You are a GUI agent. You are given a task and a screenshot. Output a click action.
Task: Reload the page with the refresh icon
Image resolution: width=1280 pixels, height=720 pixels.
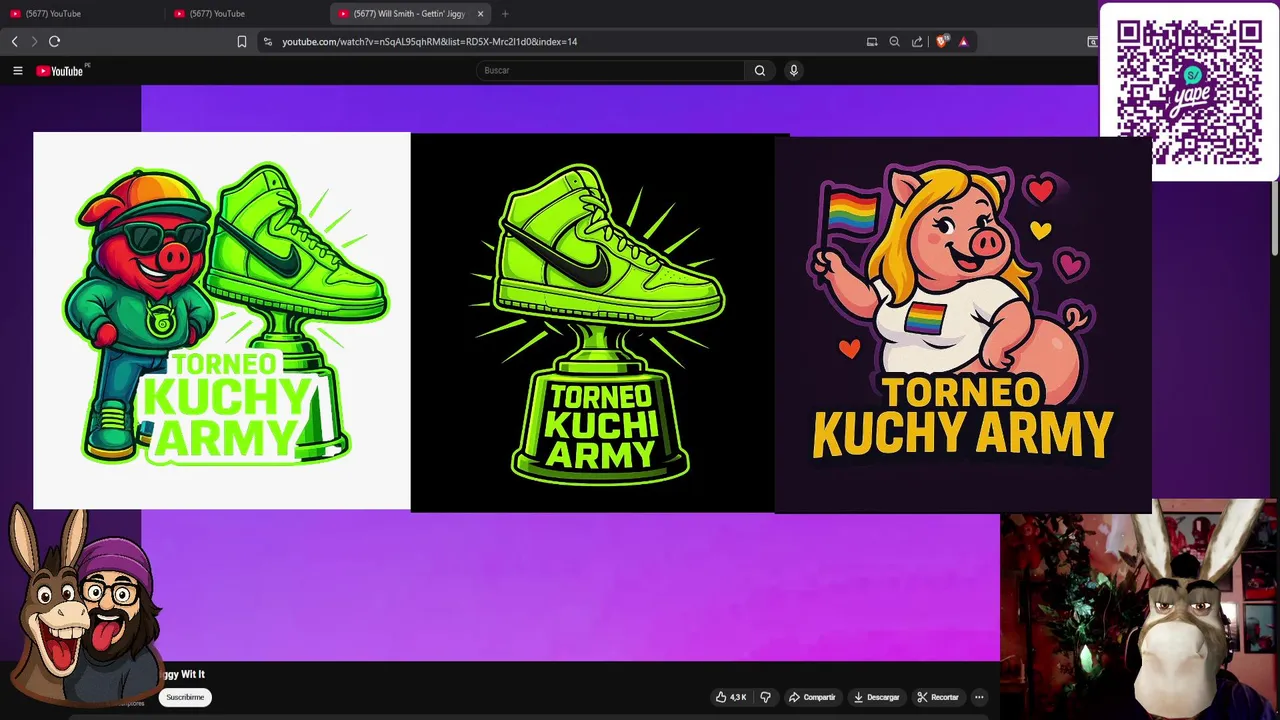pos(55,41)
